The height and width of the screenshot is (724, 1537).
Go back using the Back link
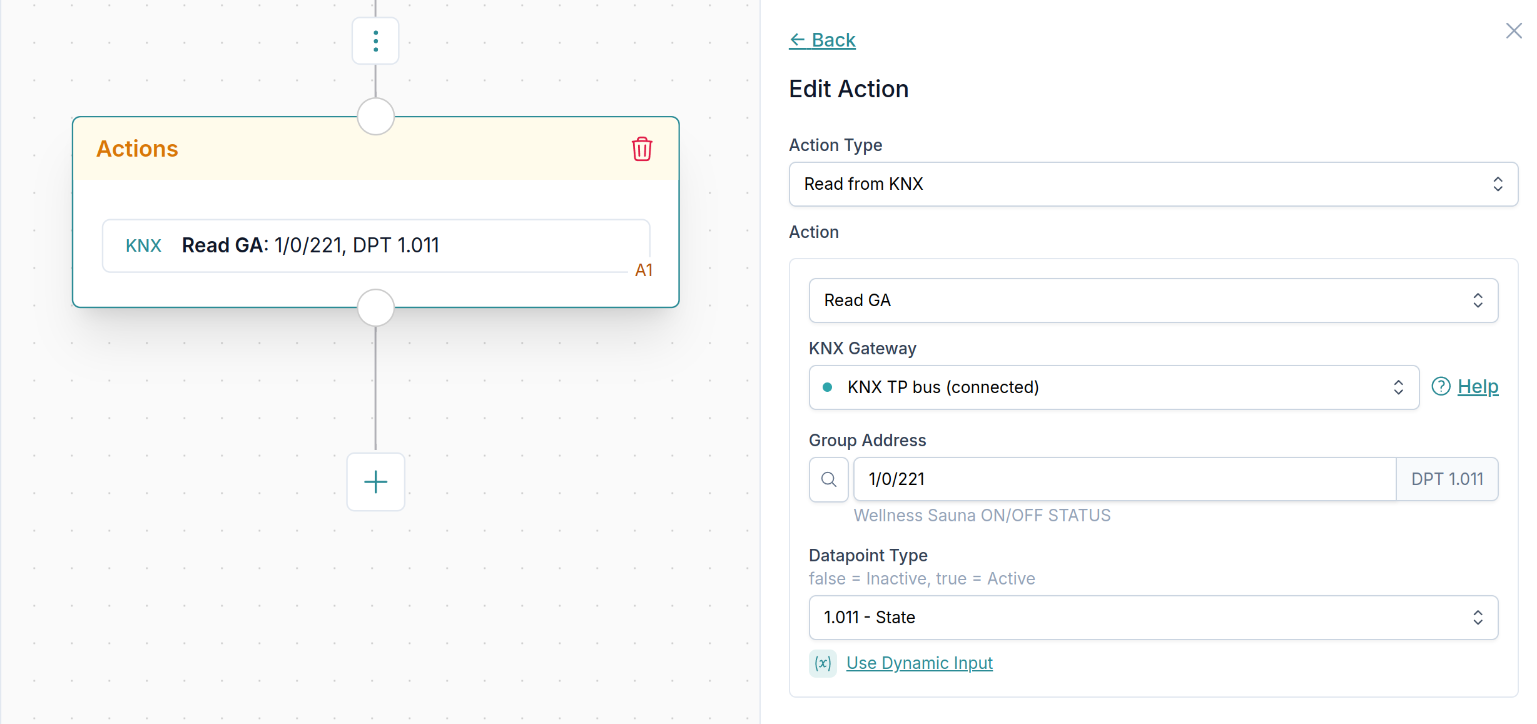point(822,40)
